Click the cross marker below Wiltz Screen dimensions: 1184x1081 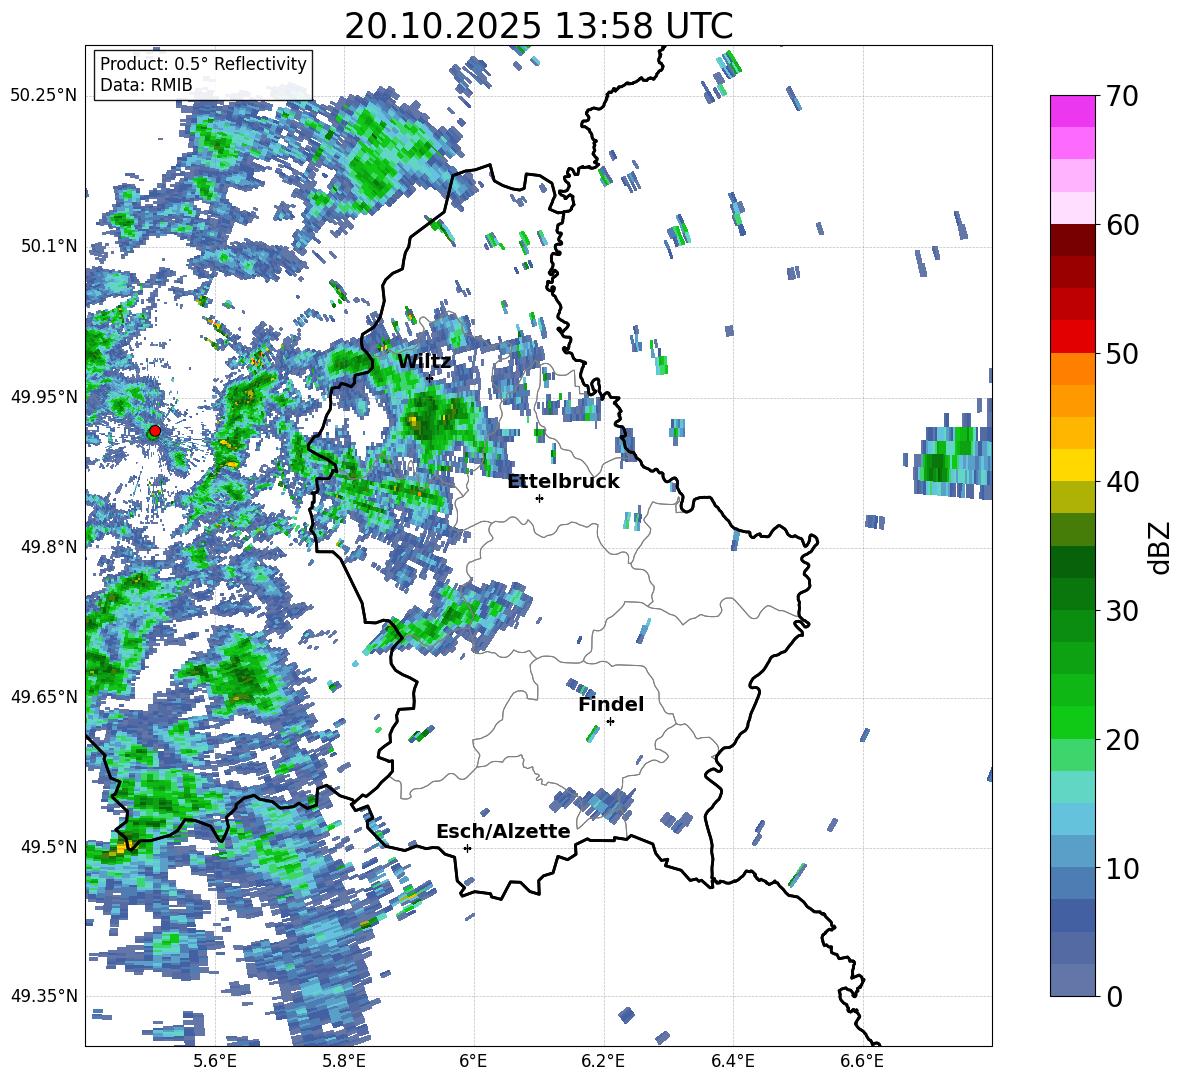pos(429,378)
